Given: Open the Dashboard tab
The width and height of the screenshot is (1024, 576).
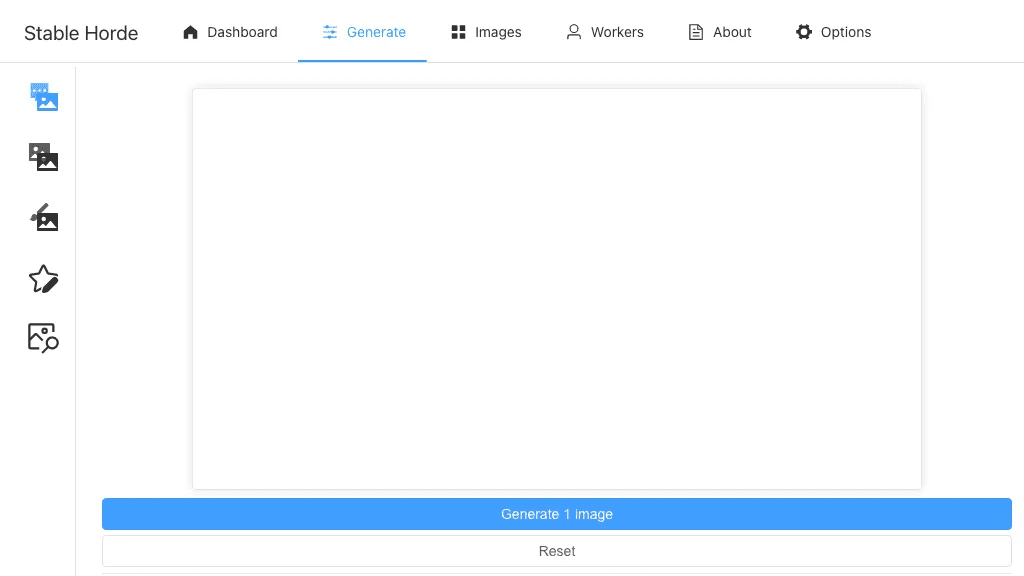Looking at the screenshot, I should click(x=230, y=32).
